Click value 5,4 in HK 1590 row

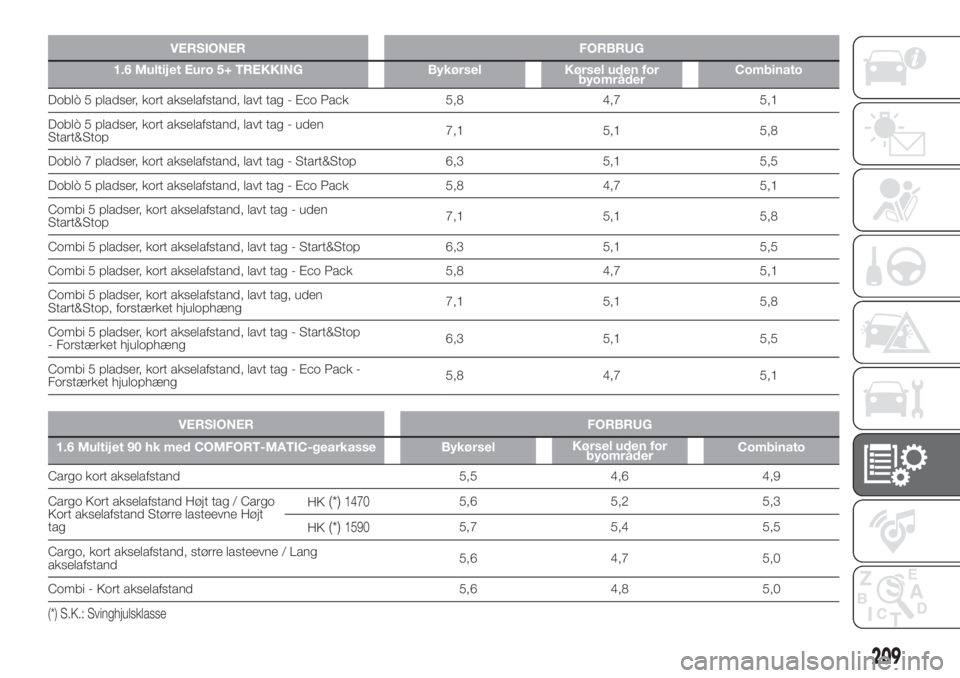(x=620, y=527)
